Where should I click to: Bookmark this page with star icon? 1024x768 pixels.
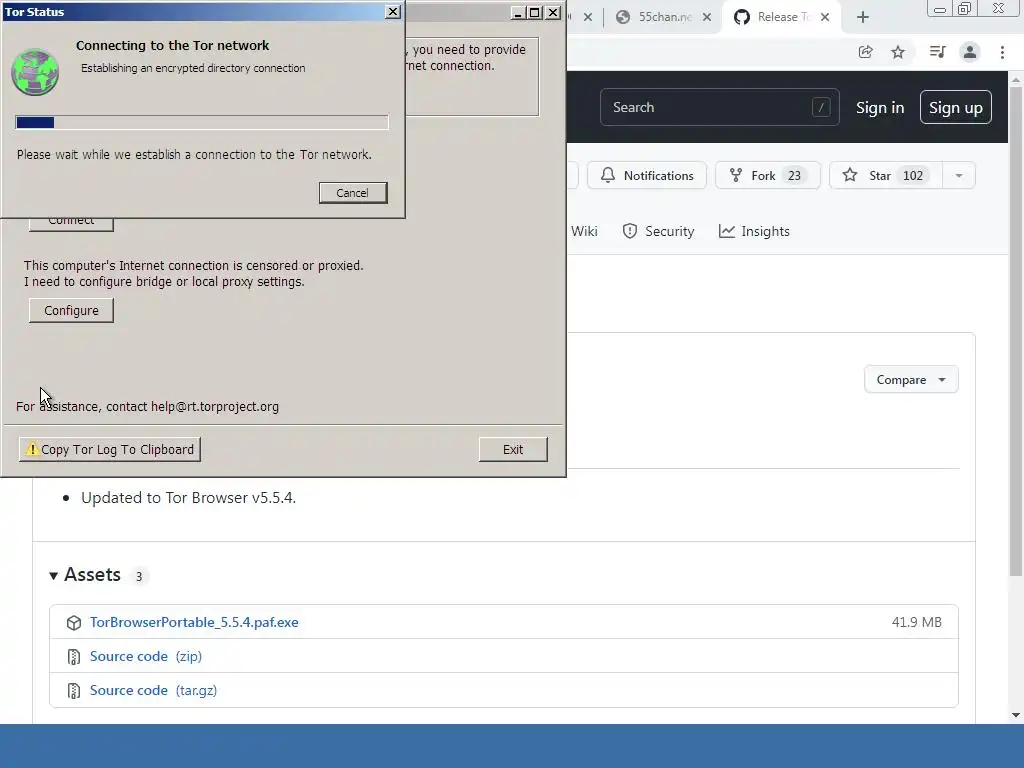point(898,52)
